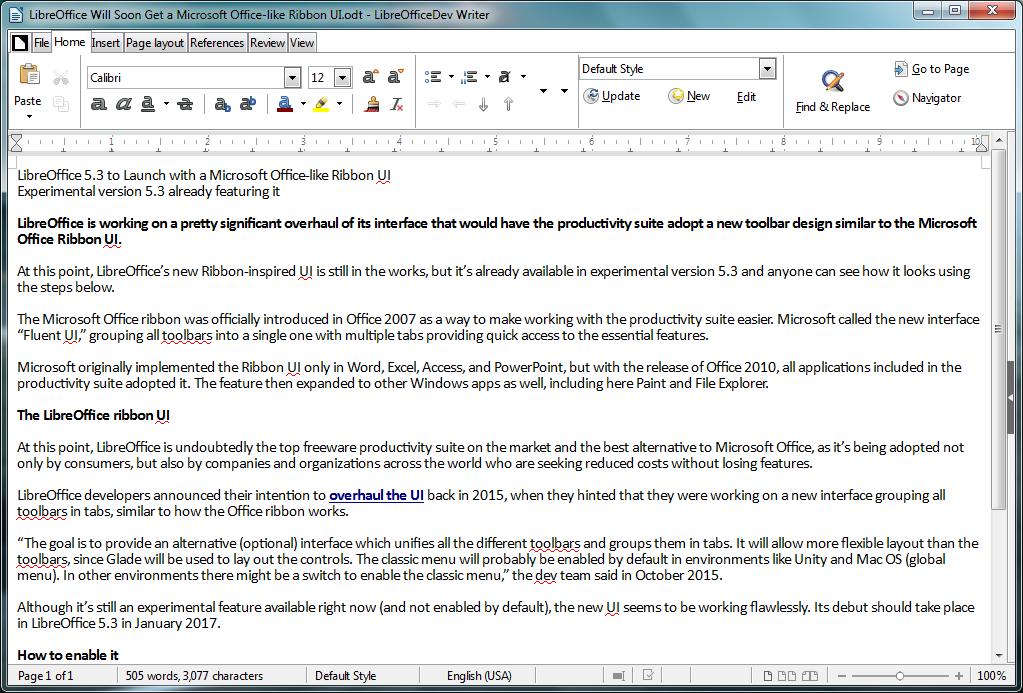Click the Paste clipboard icon

29,75
